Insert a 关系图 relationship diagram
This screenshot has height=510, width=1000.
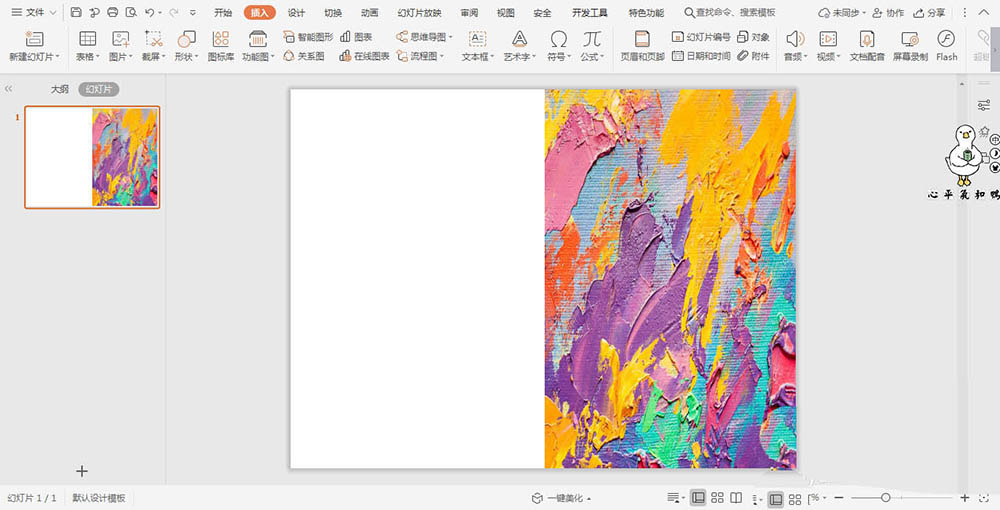coord(304,56)
